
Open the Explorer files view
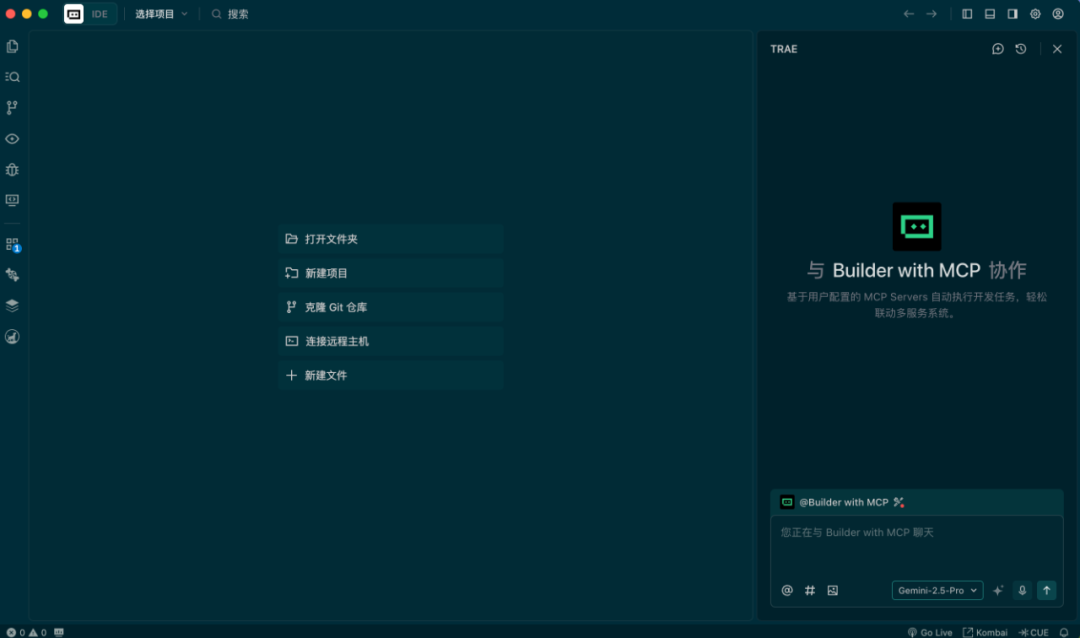[x=12, y=47]
